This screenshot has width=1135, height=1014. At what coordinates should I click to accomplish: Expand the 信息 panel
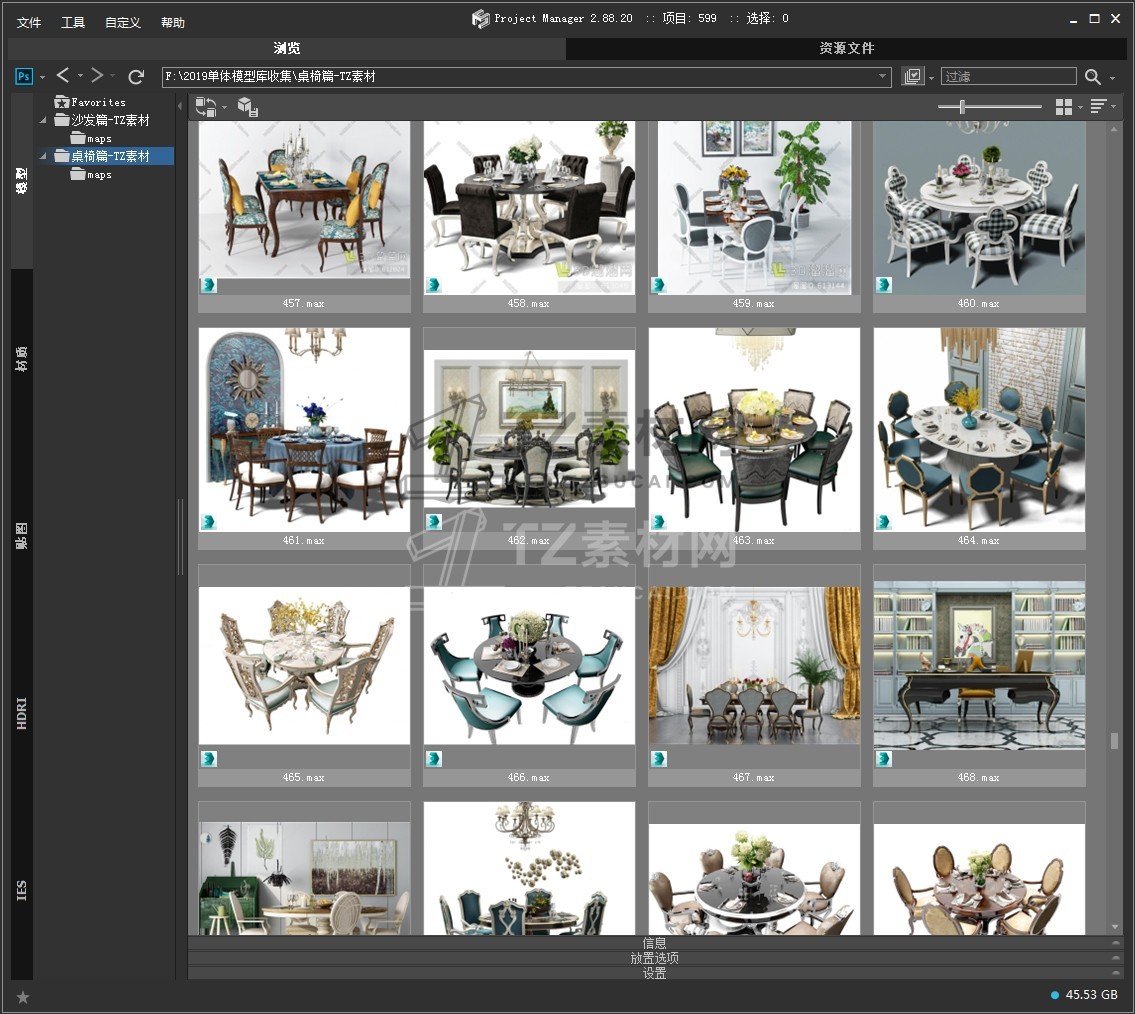654,943
